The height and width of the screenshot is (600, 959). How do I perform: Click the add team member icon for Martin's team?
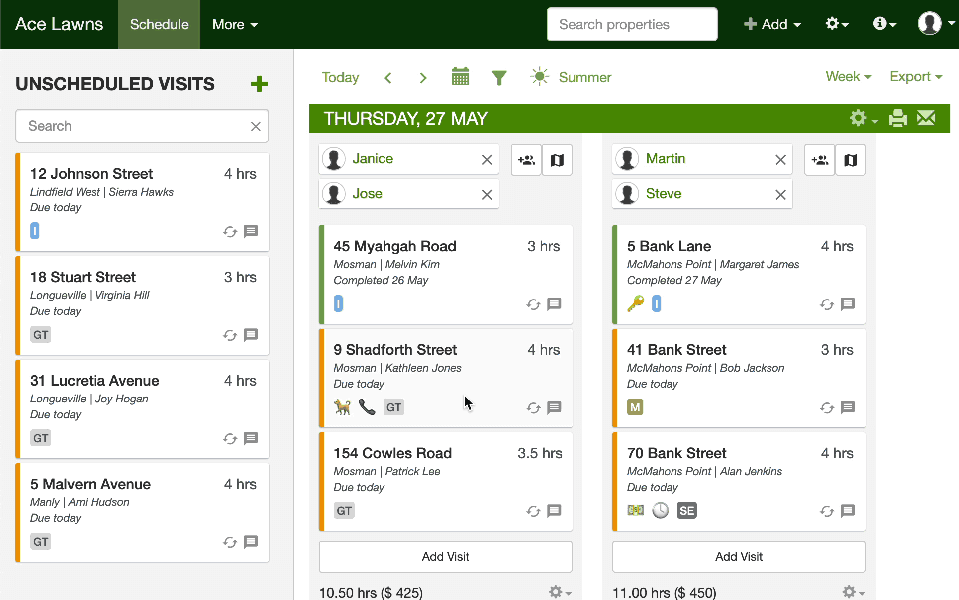pyautogui.click(x=820, y=160)
